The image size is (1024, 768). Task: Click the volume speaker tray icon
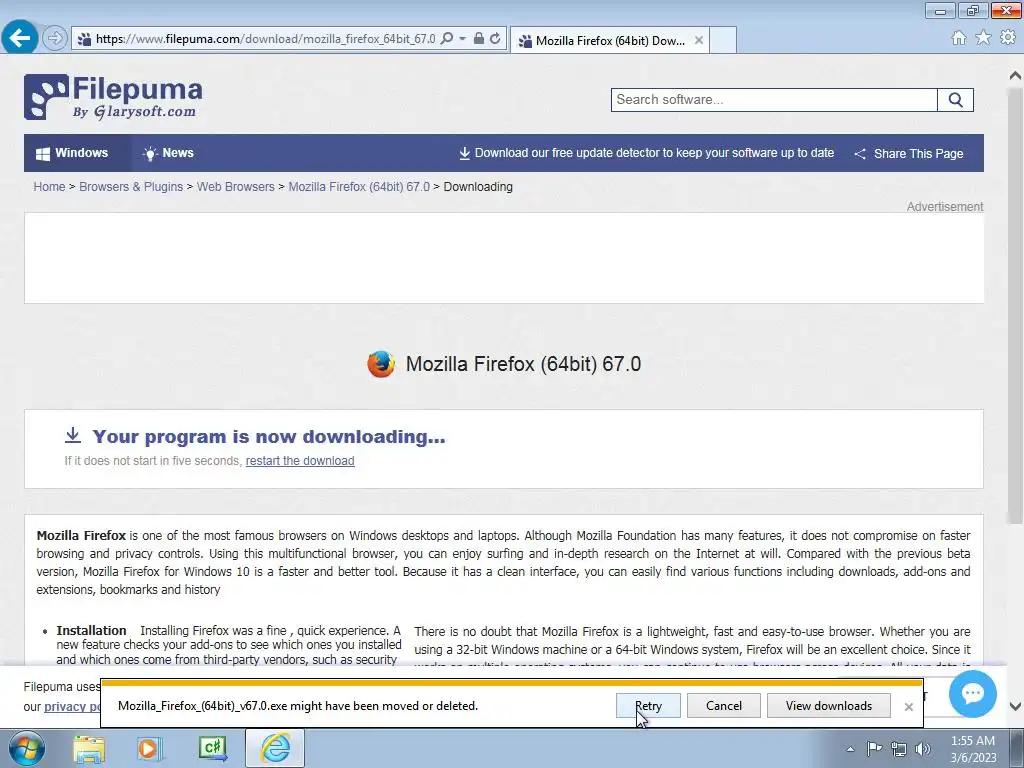[x=923, y=749]
